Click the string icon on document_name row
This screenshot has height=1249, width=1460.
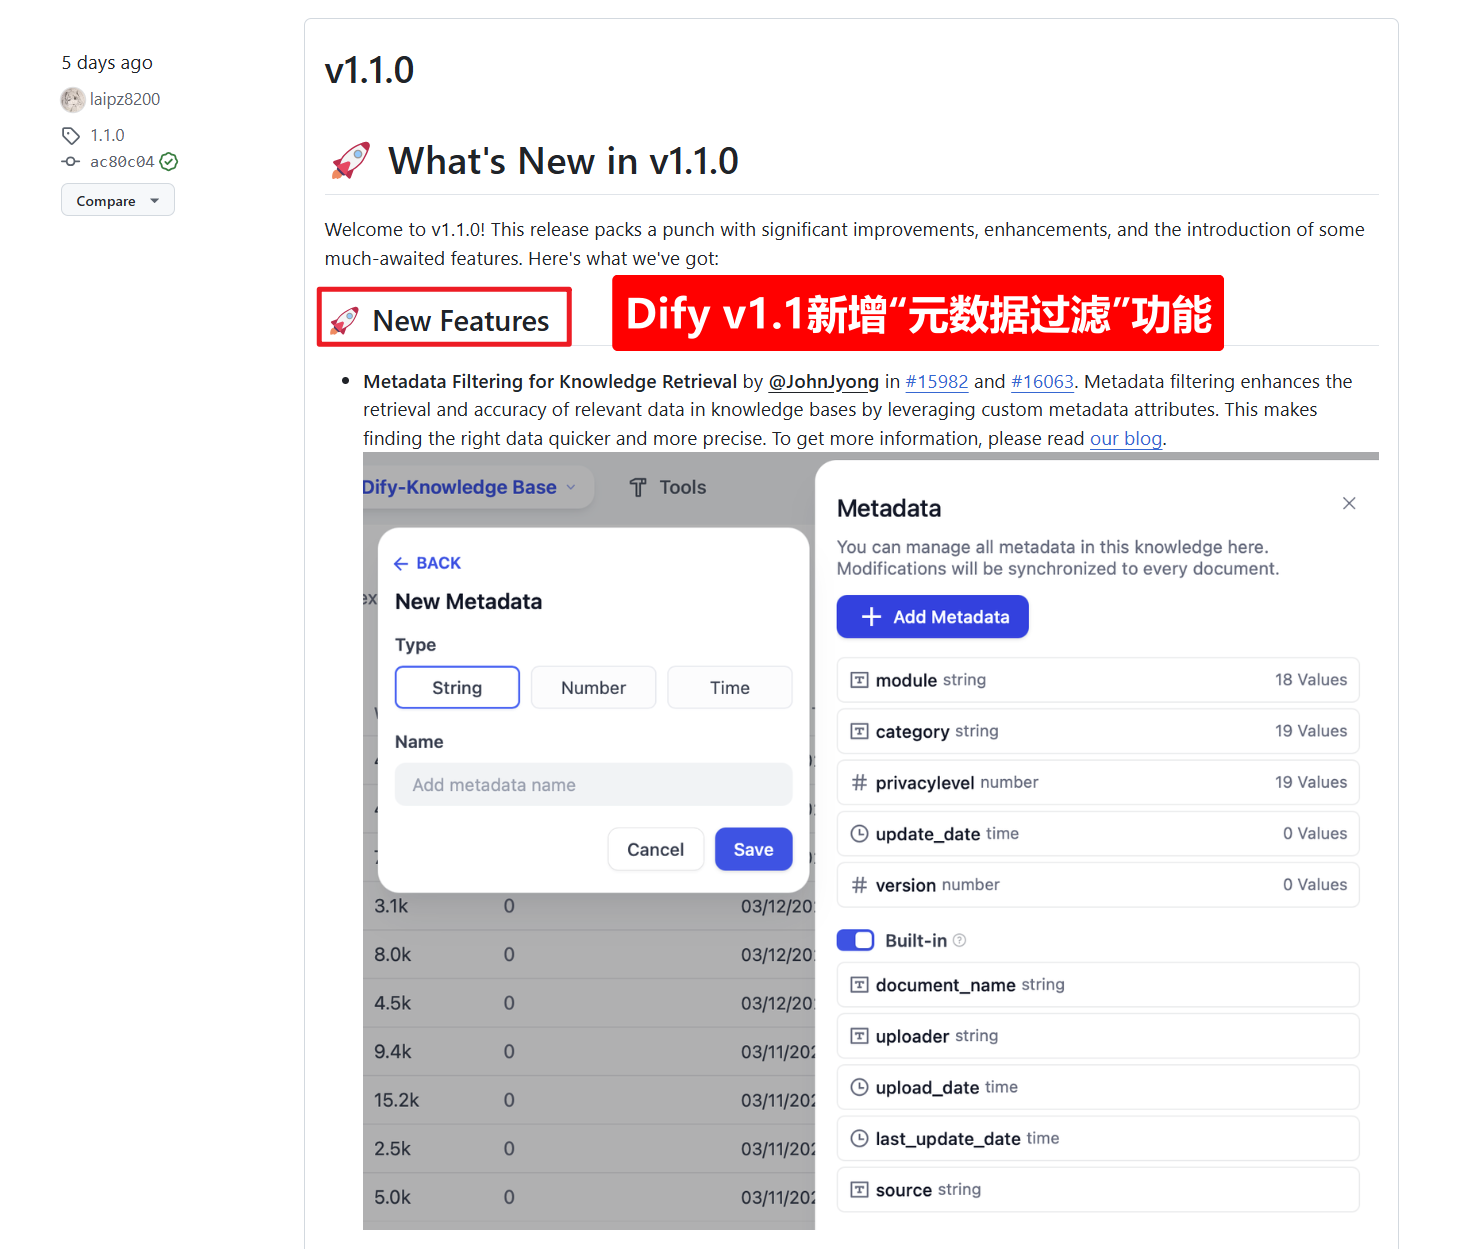click(859, 985)
